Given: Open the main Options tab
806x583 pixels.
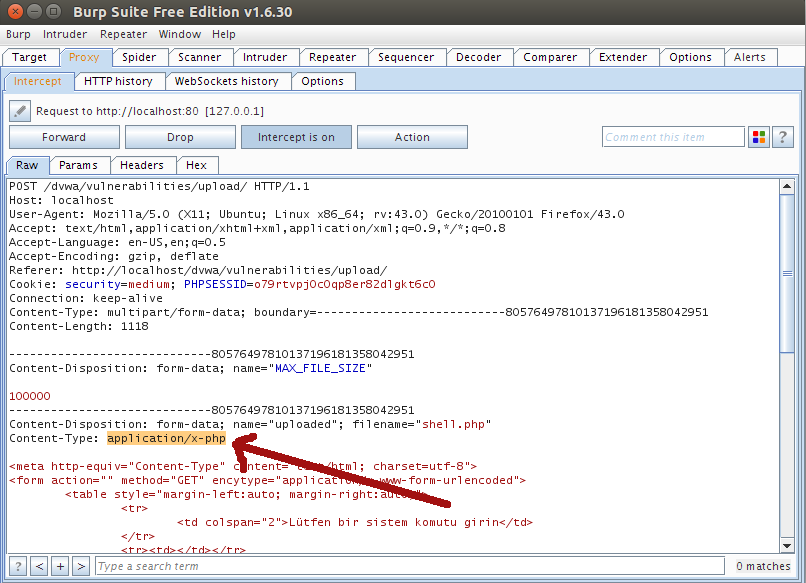Looking at the screenshot, I should (690, 57).
